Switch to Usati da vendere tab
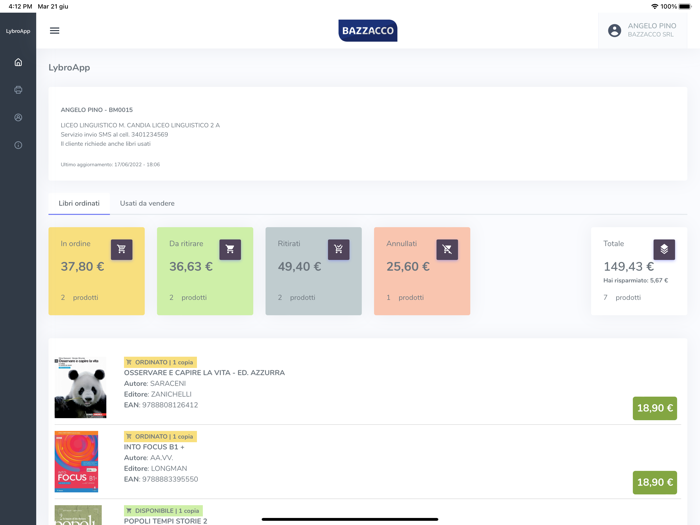Image resolution: width=700 pixels, height=525 pixels. tap(147, 203)
